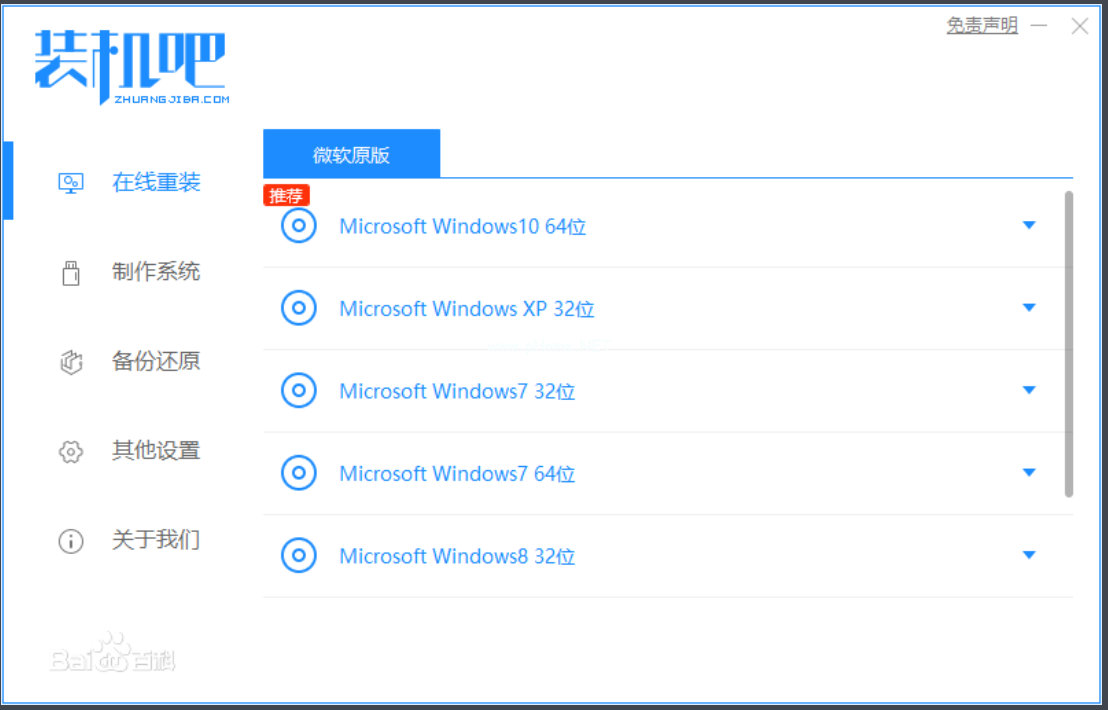Screen dimensions: 1108x710
Task: Switch to the 微软原版 tab
Action: coord(351,154)
